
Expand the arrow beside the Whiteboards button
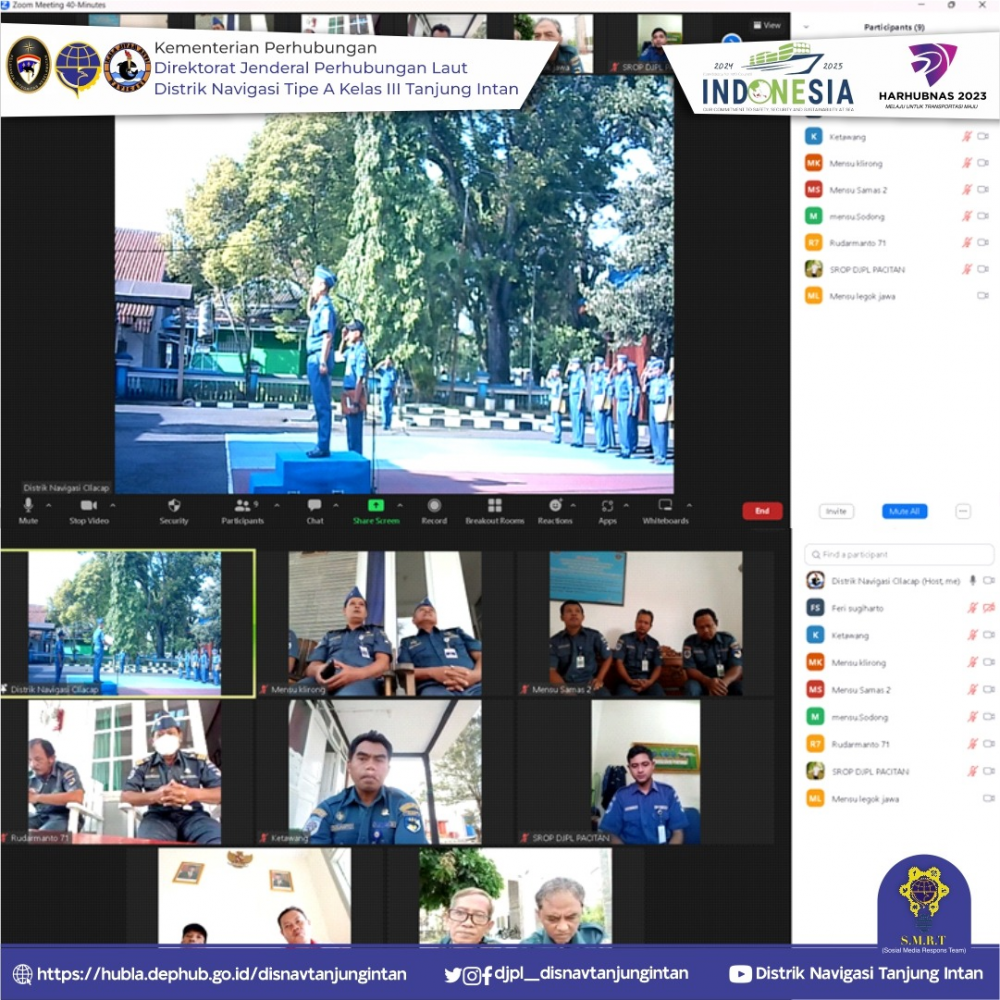point(689,505)
